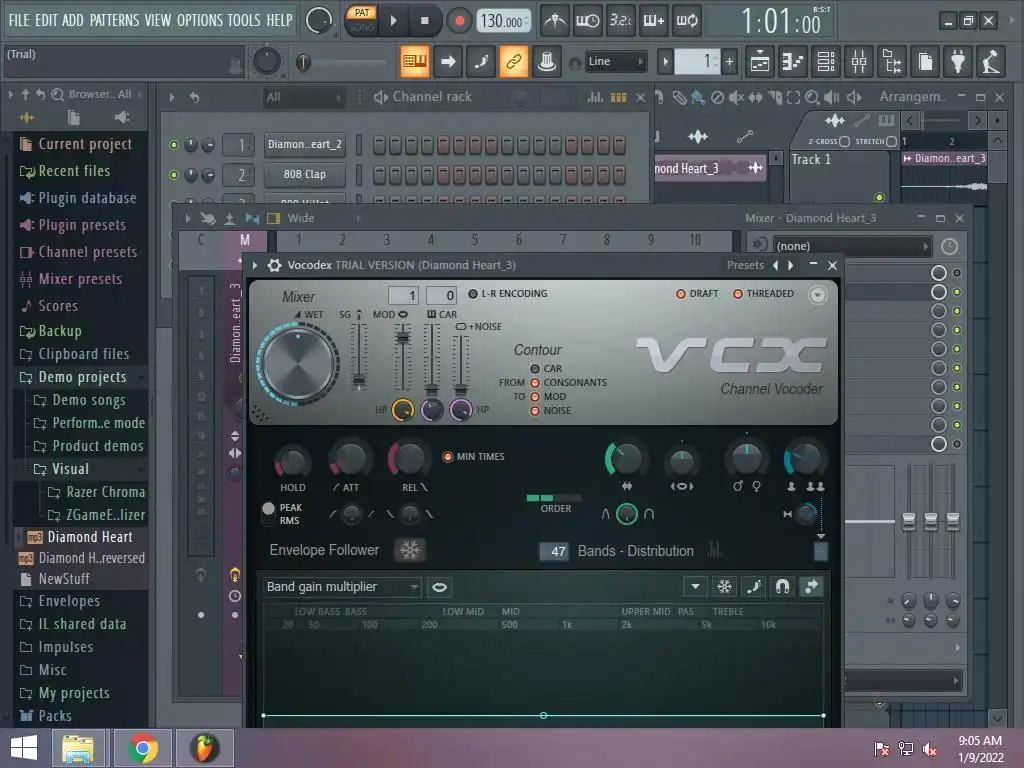Enable wait for input to start playing
This screenshot has width=1024, height=768.
pos(587,21)
